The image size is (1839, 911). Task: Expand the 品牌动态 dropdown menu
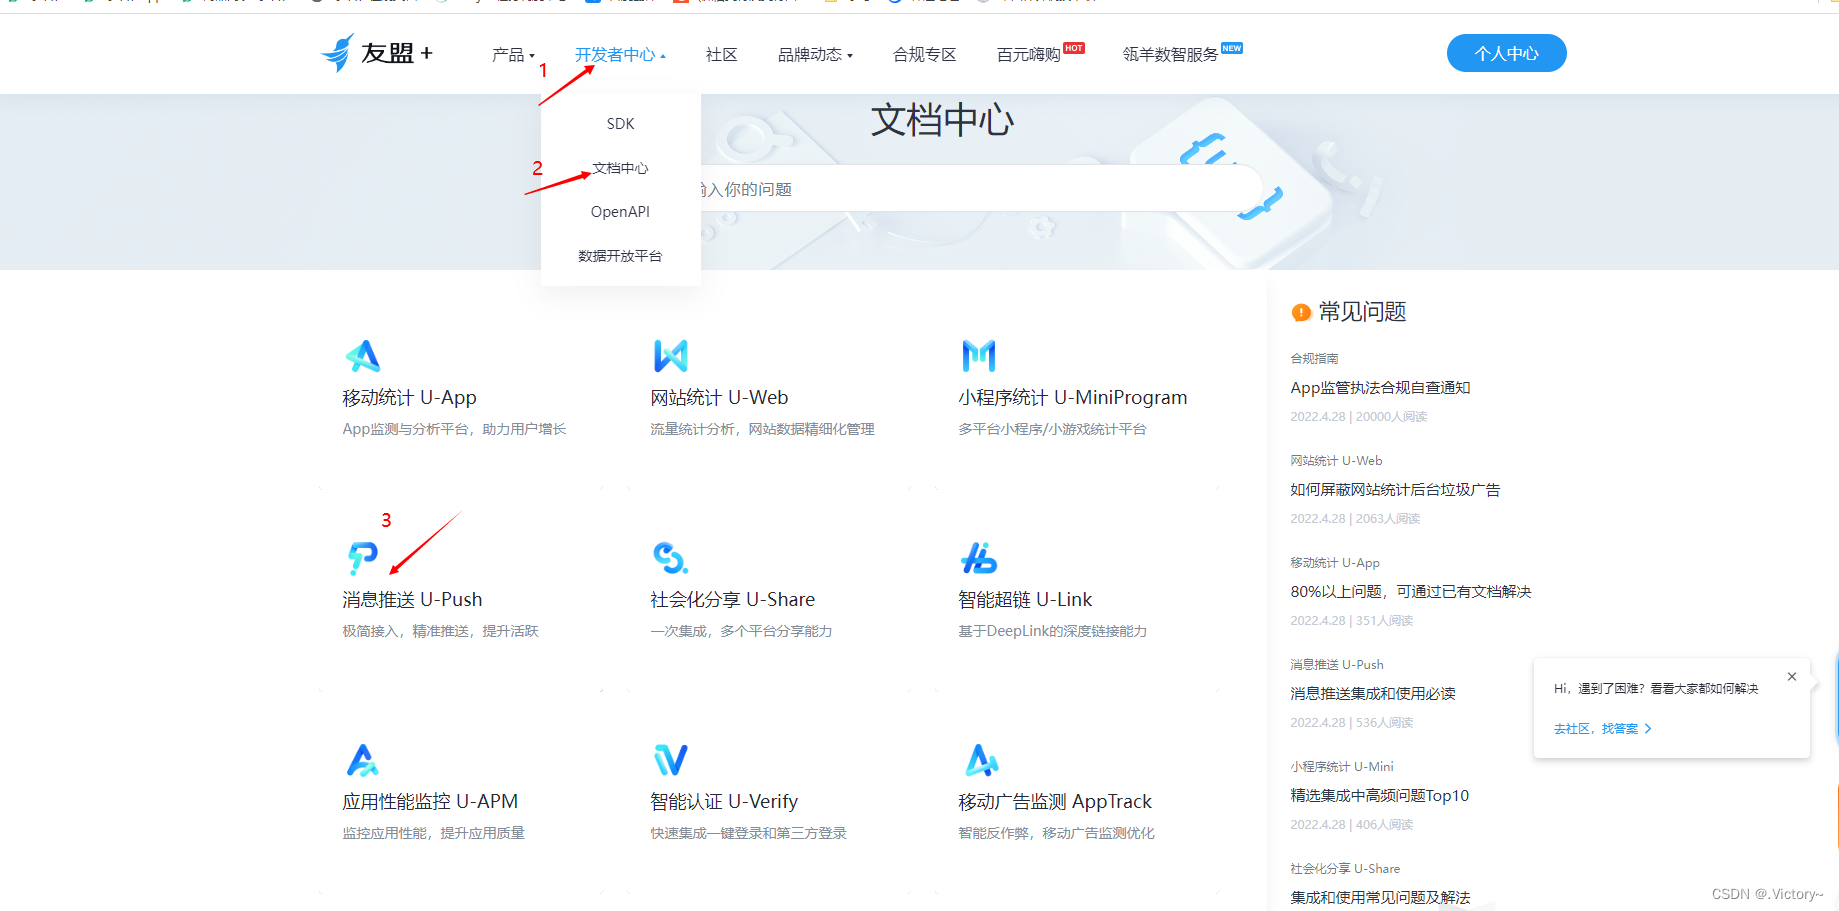[x=815, y=54]
